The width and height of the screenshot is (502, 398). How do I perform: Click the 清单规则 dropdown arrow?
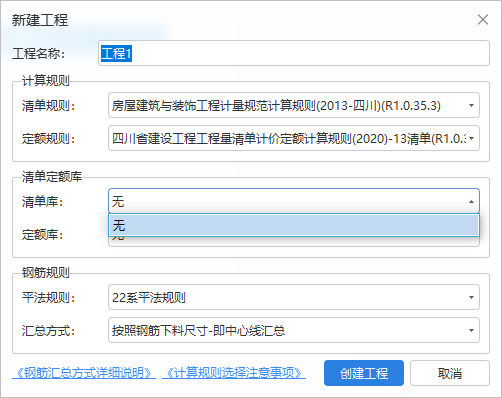(x=471, y=106)
